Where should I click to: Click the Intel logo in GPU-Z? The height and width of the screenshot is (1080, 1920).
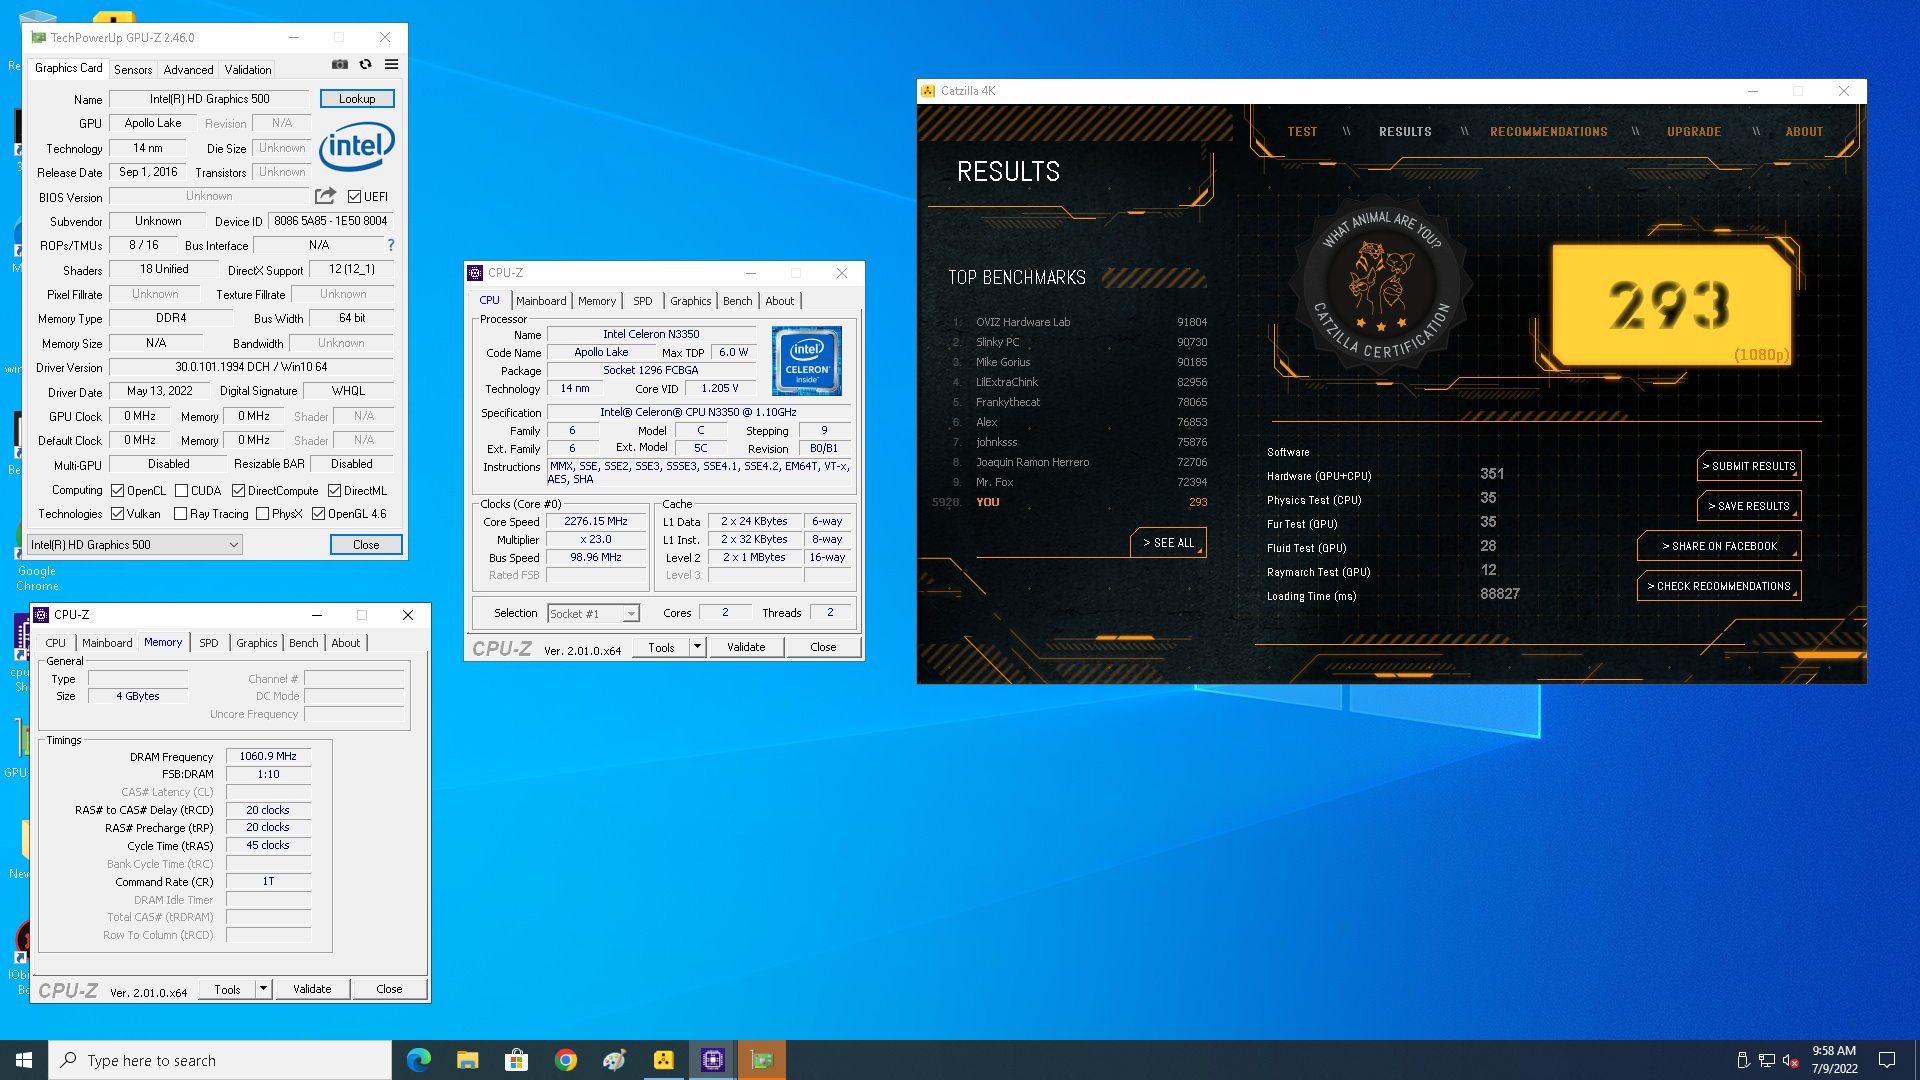point(357,147)
